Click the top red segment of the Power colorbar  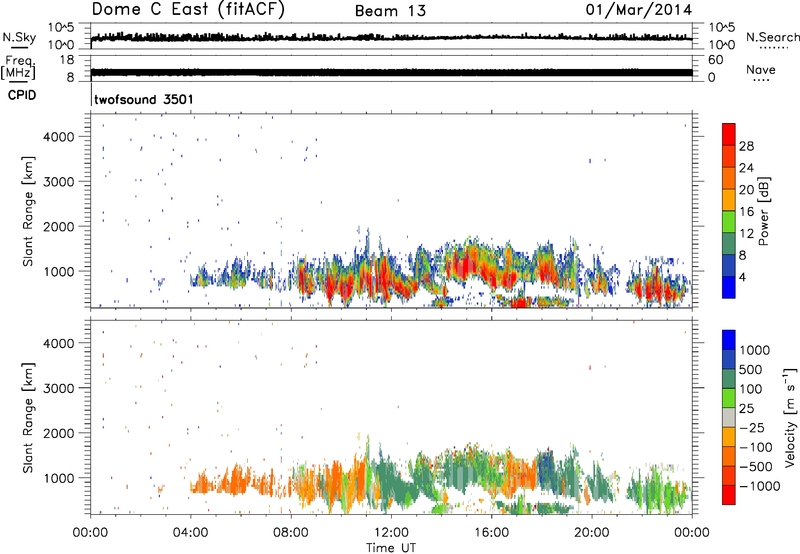point(729,134)
